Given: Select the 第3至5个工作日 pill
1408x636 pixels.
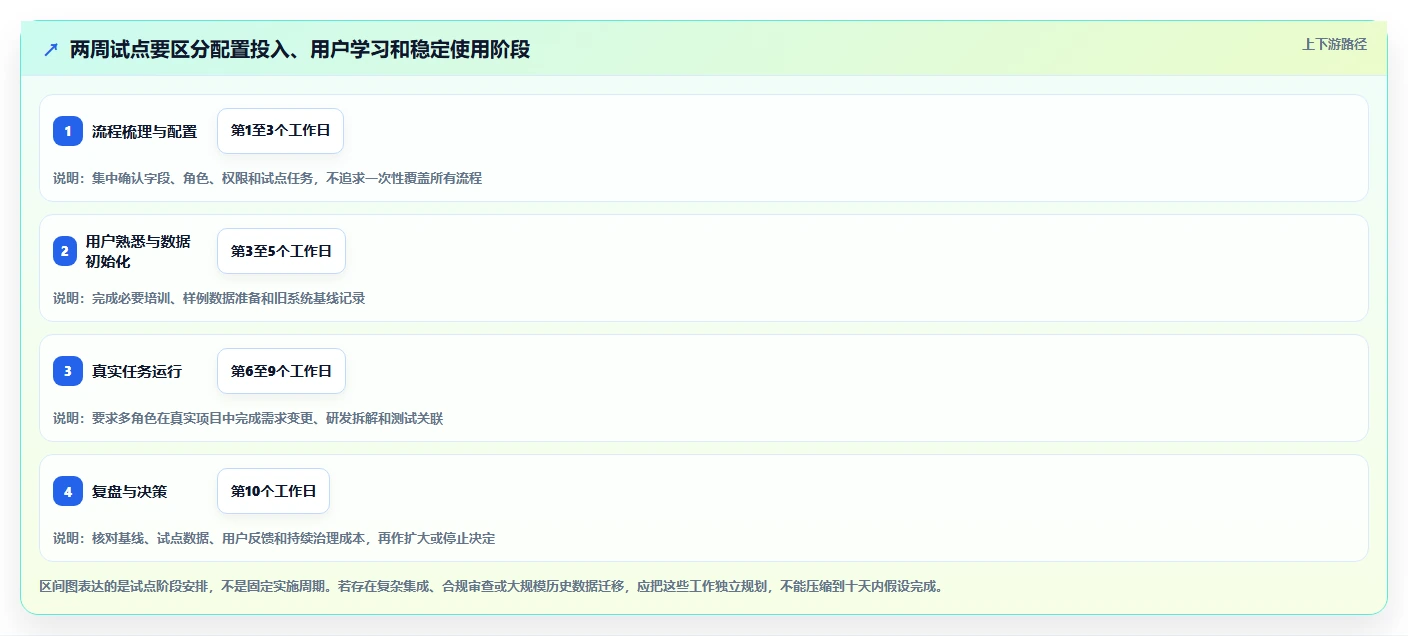Looking at the screenshot, I should pos(281,251).
